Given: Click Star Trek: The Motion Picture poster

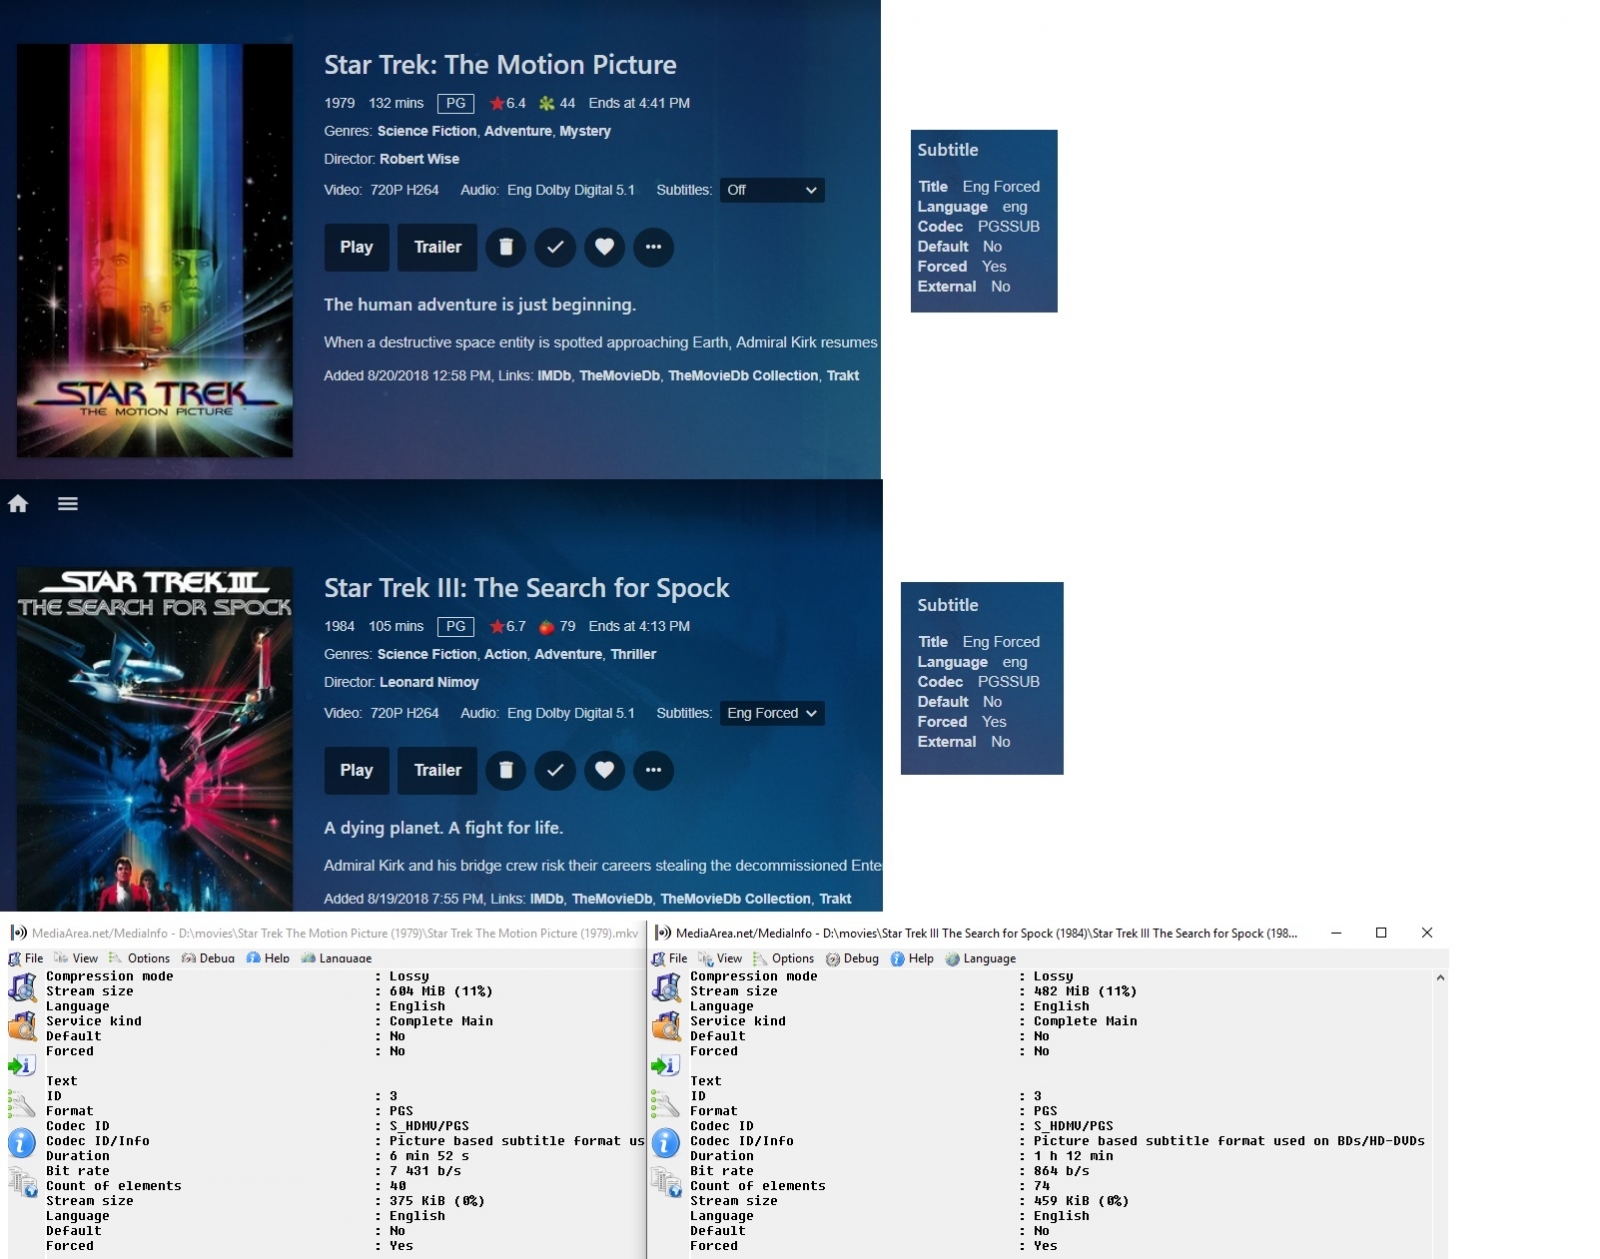Looking at the screenshot, I should pyautogui.click(x=155, y=250).
